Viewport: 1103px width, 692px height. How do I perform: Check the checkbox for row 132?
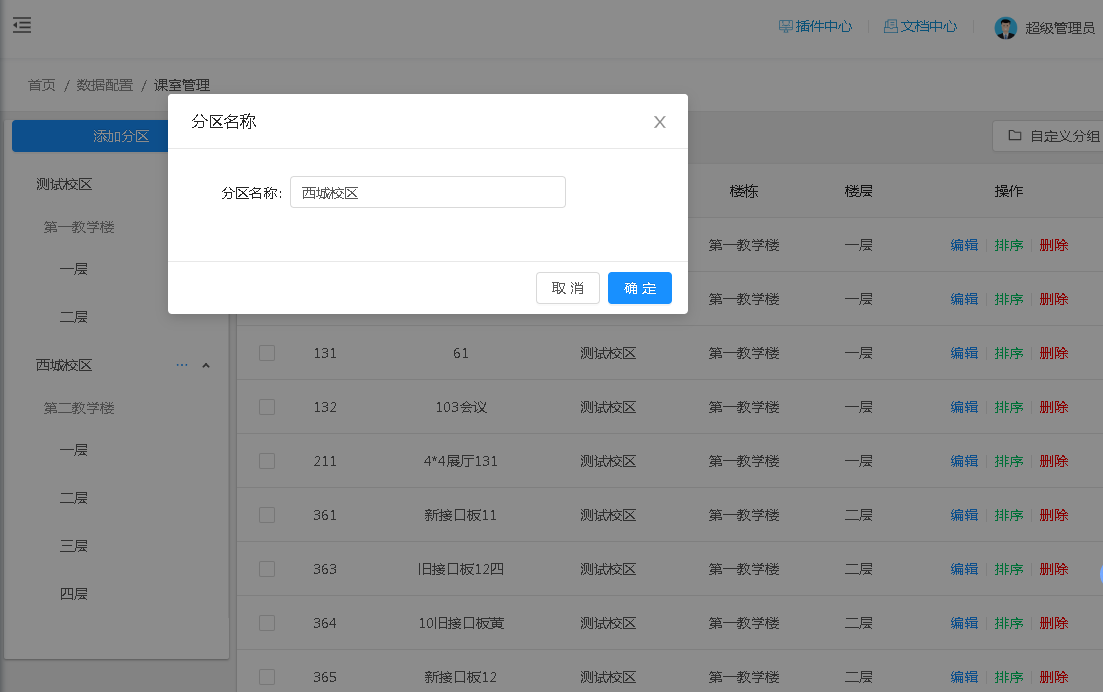tap(267, 407)
